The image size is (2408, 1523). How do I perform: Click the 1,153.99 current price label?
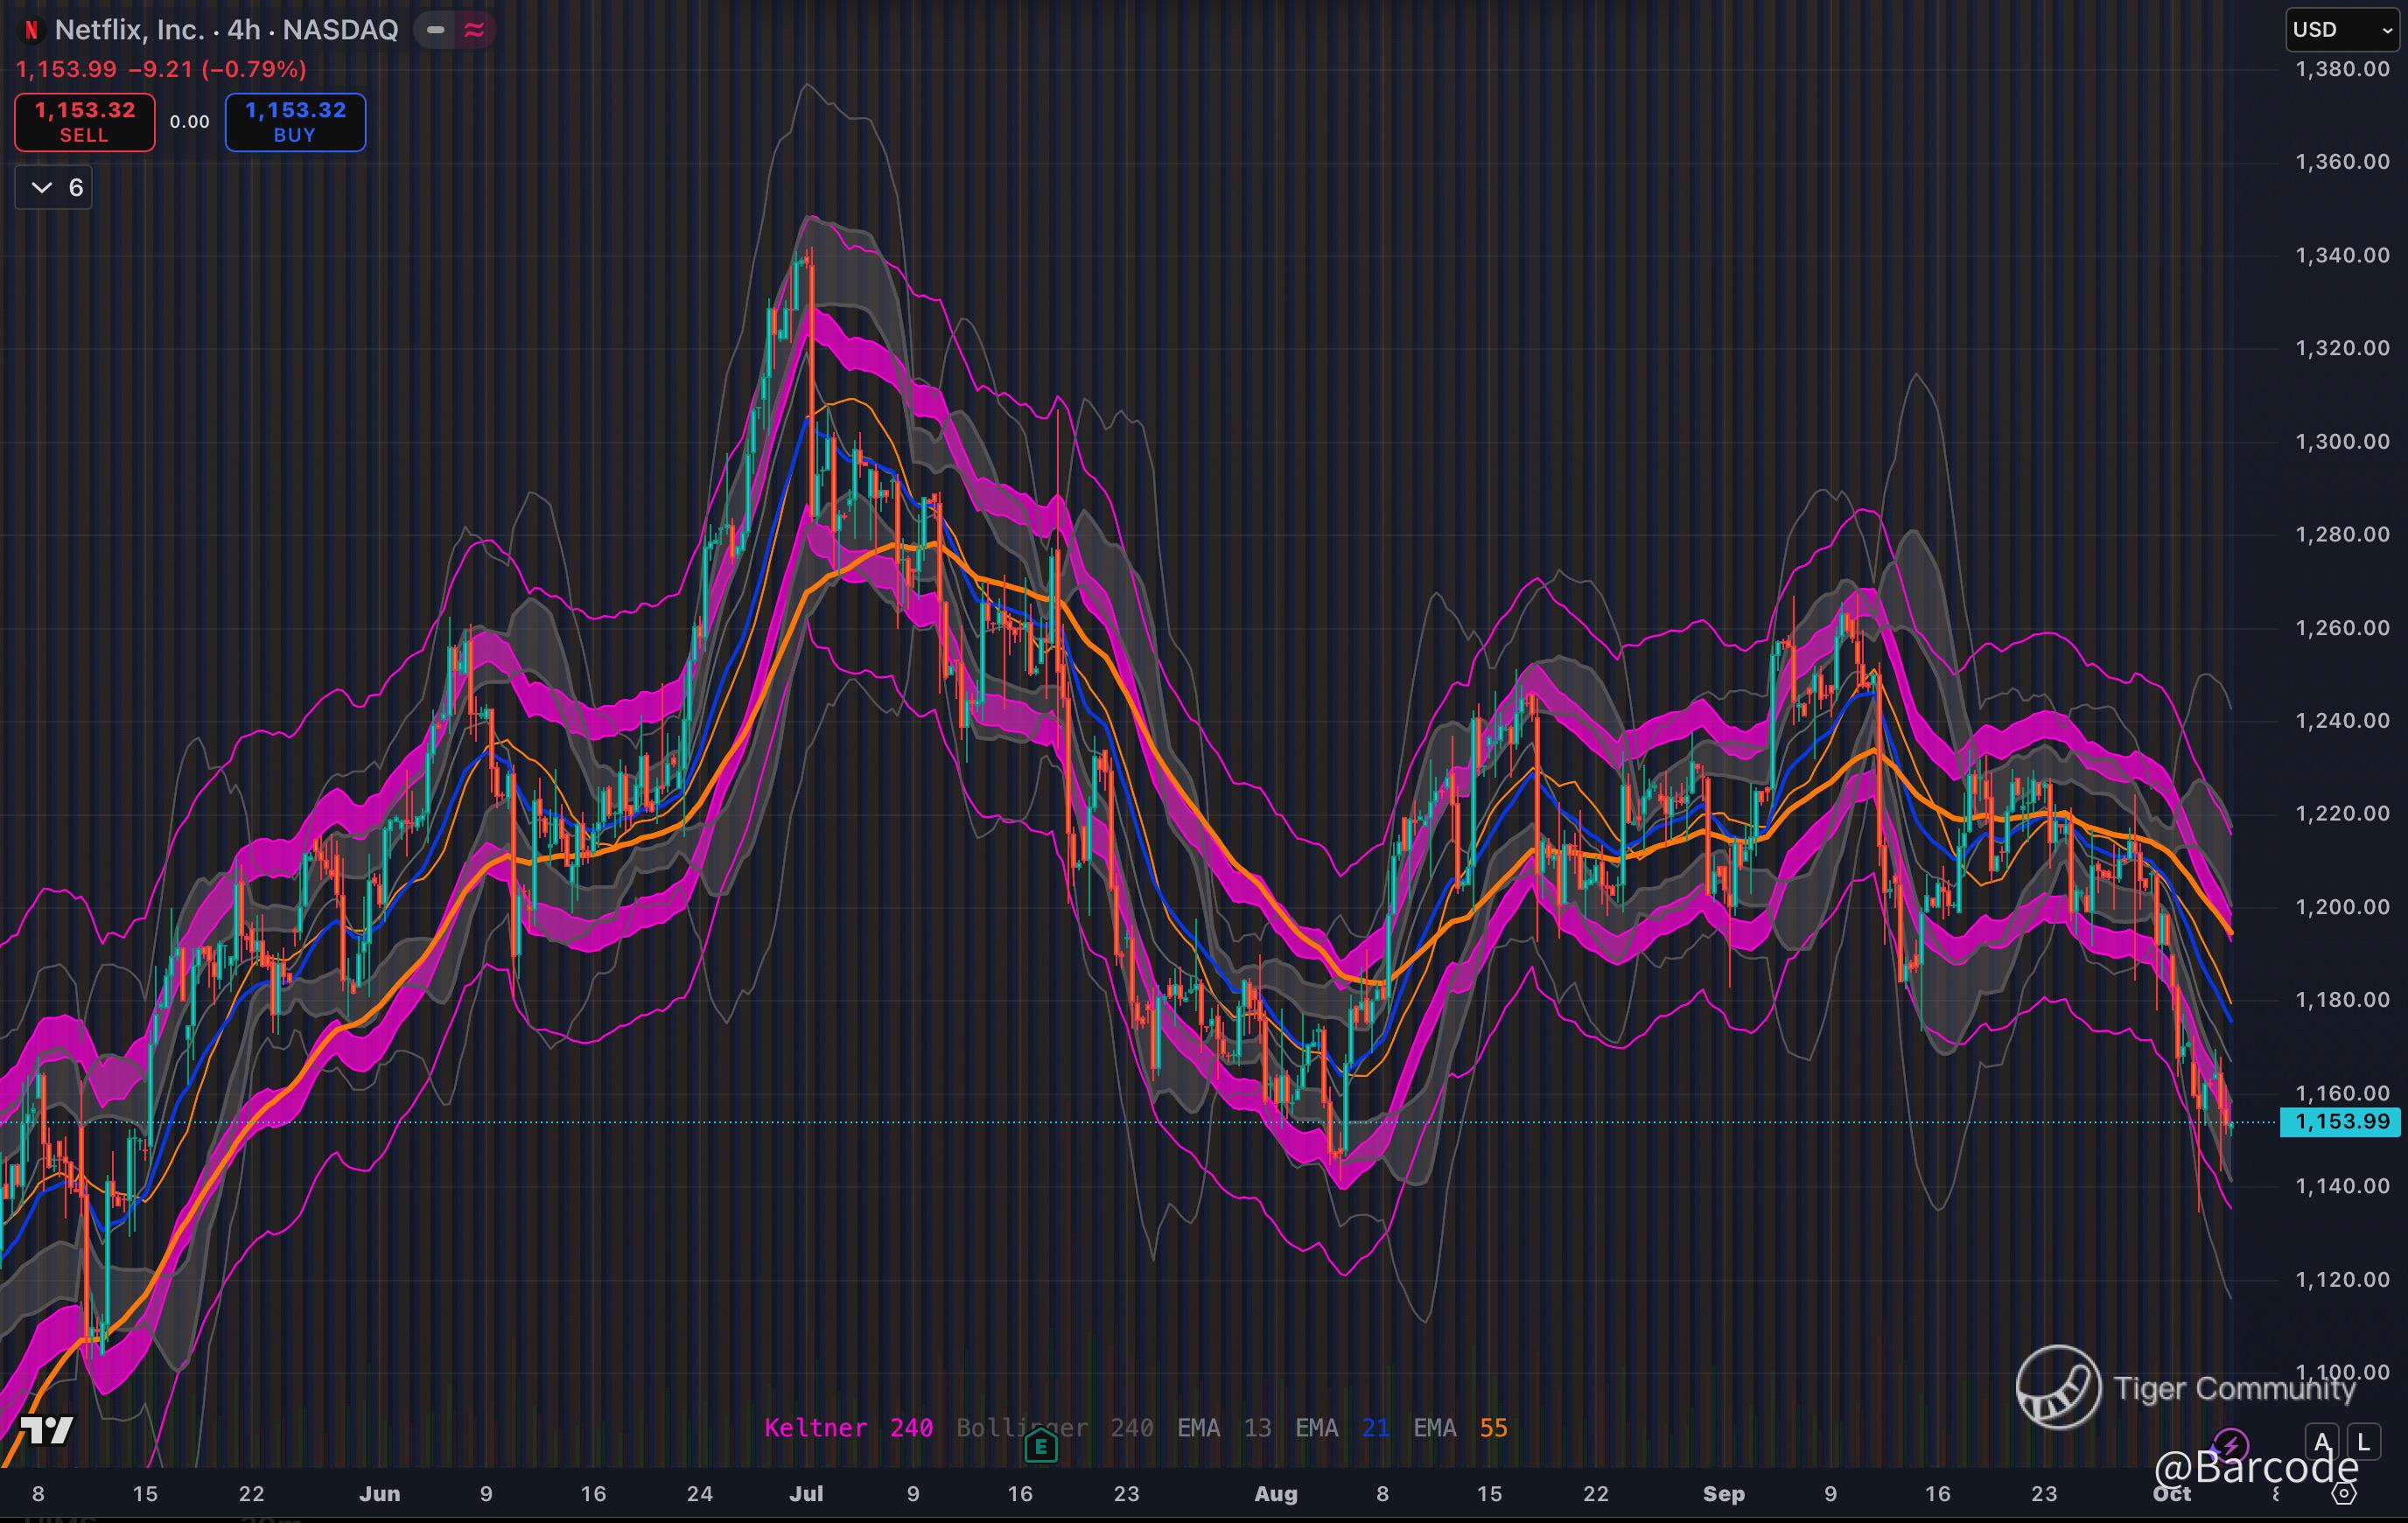coord(2341,1121)
